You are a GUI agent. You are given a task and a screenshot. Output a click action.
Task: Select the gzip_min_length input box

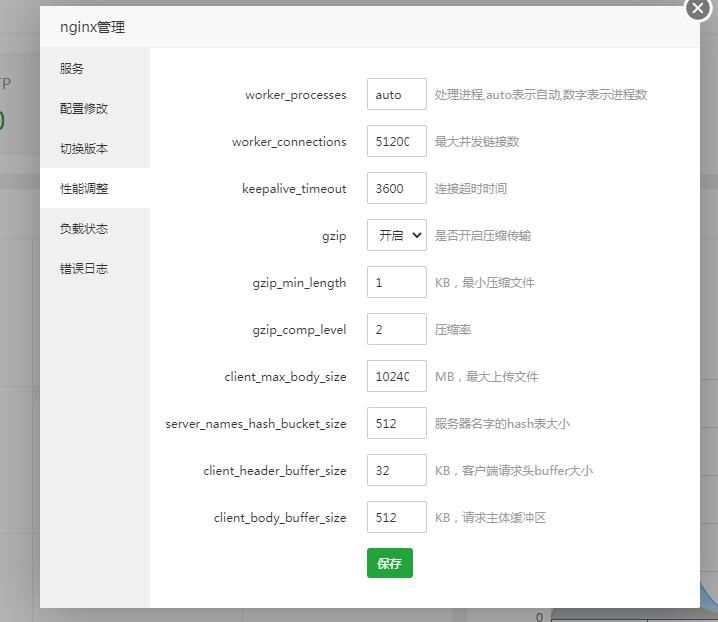pyautogui.click(x=396, y=283)
